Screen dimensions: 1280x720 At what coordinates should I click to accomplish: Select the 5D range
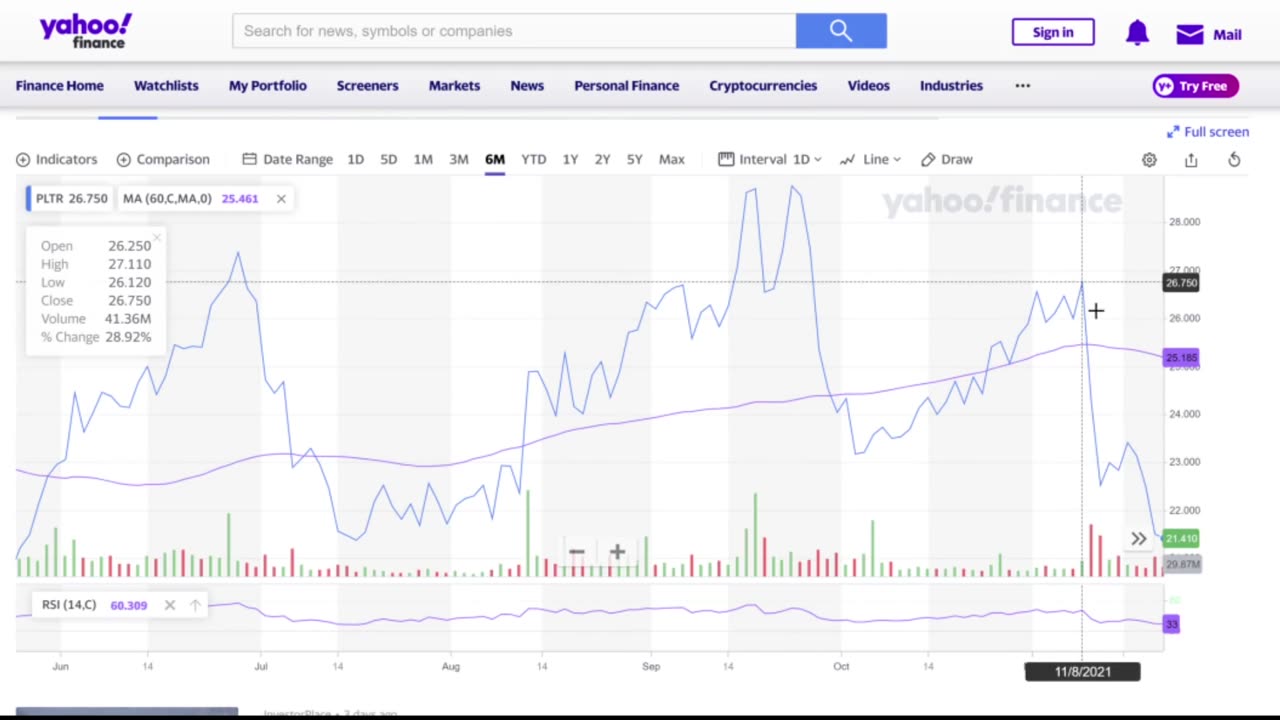[x=388, y=159]
